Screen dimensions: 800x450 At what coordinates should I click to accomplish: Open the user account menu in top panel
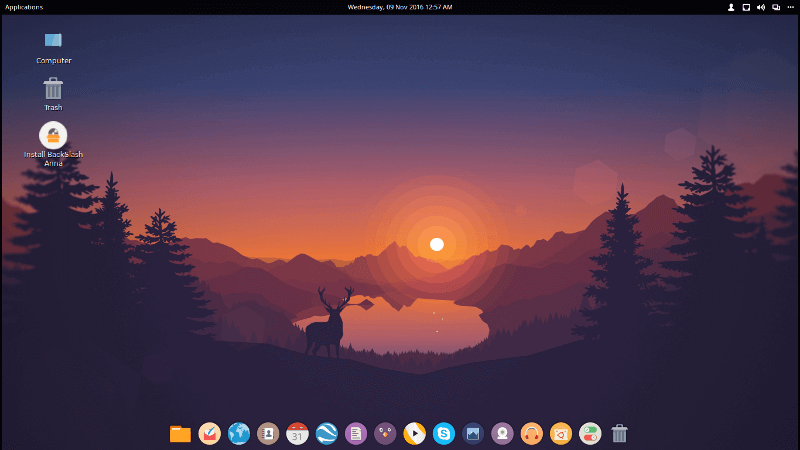(731, 7)
